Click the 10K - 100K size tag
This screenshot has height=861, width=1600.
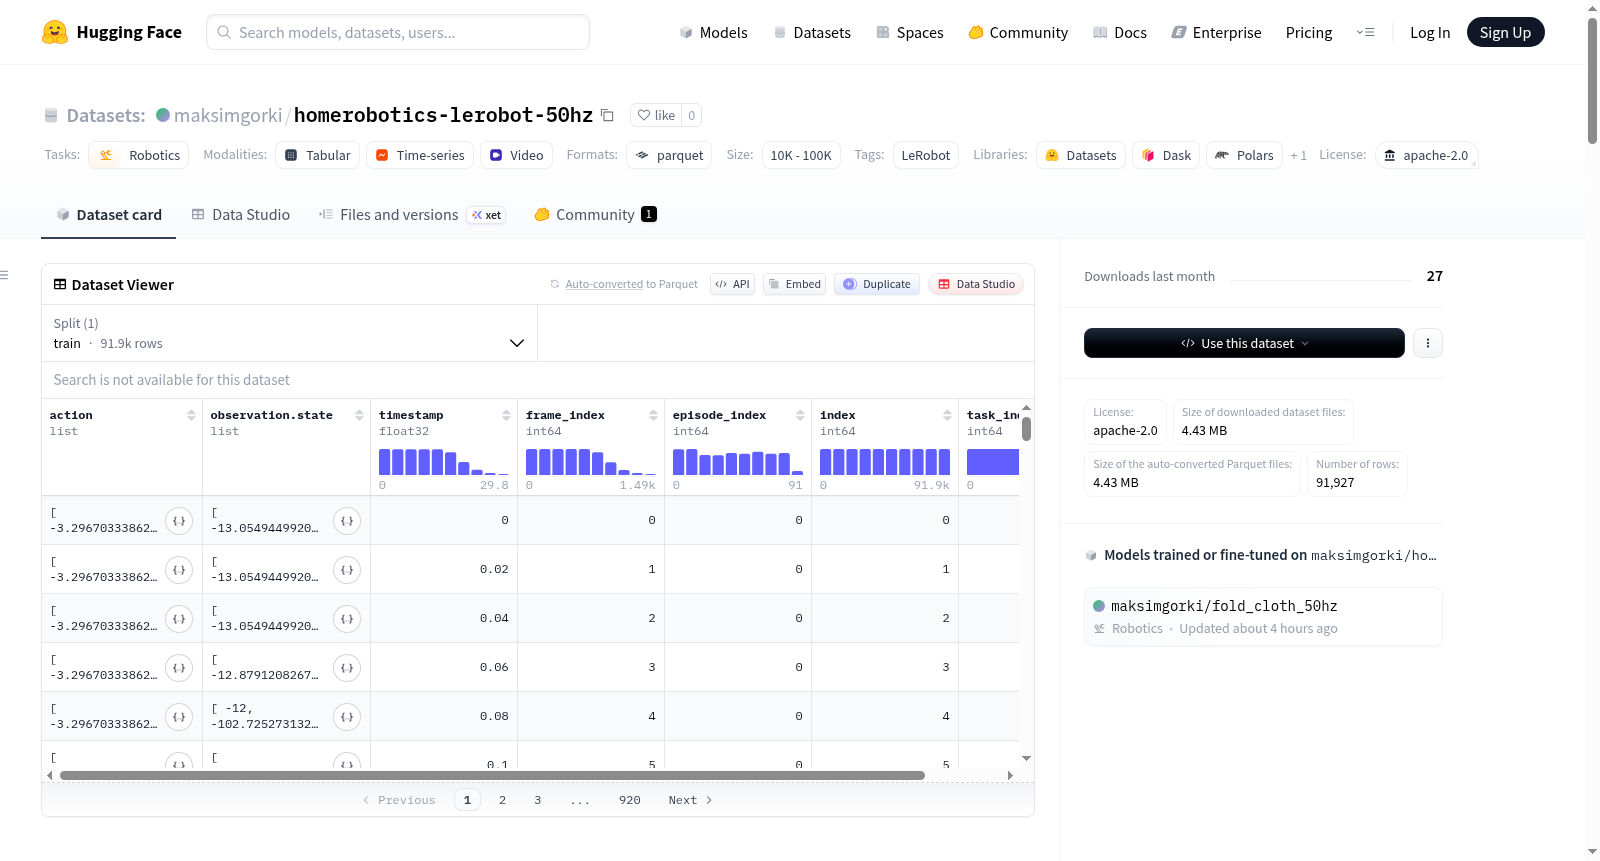(x=801, y=155)
